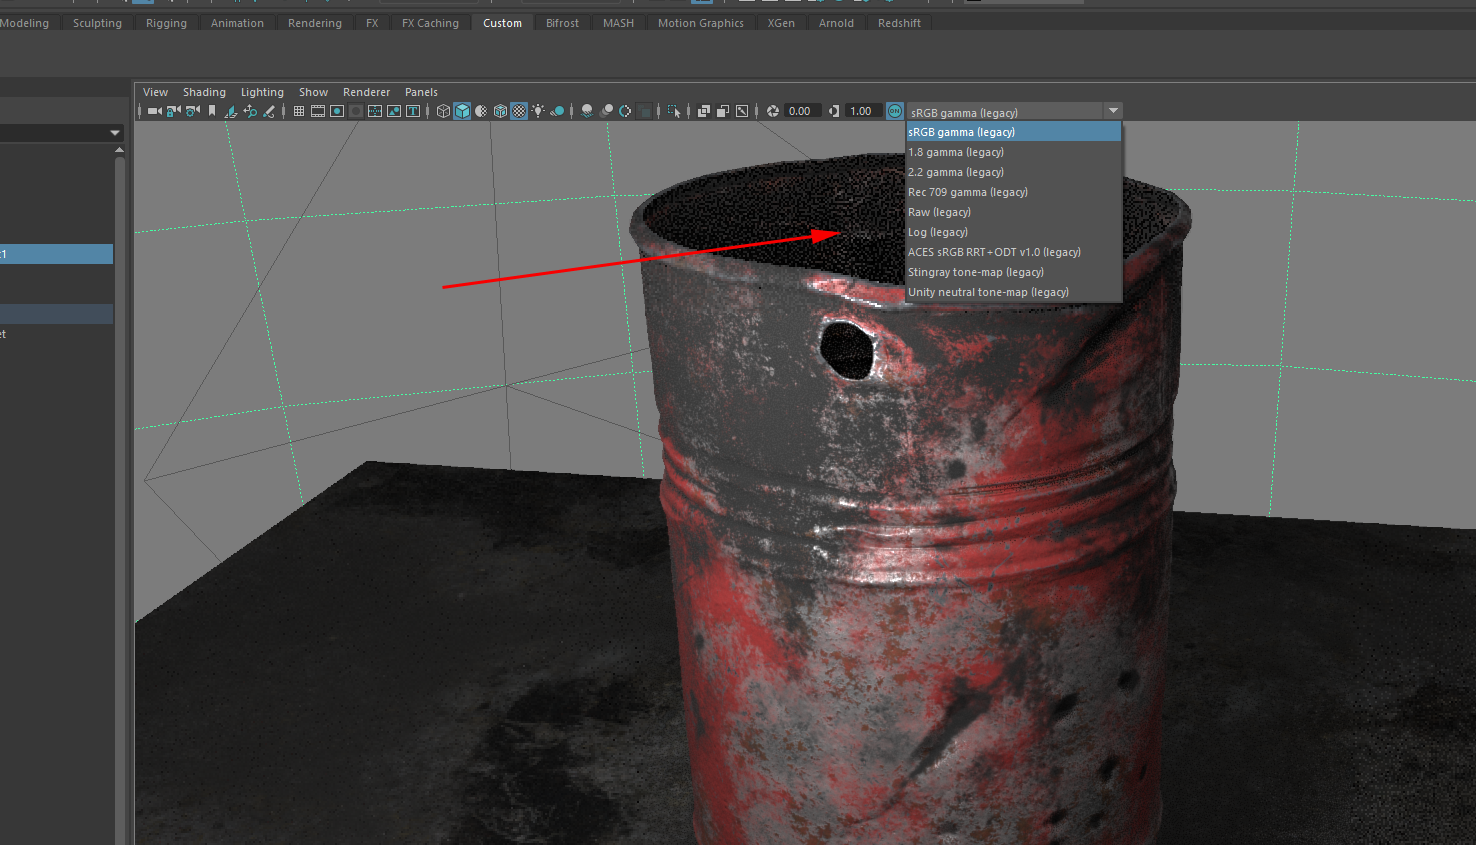Image resolution: width=1476 pixels, height=845 pixels.
Task: Select the film gate icon
Action: pyautogui.click(x=318, y=110)
